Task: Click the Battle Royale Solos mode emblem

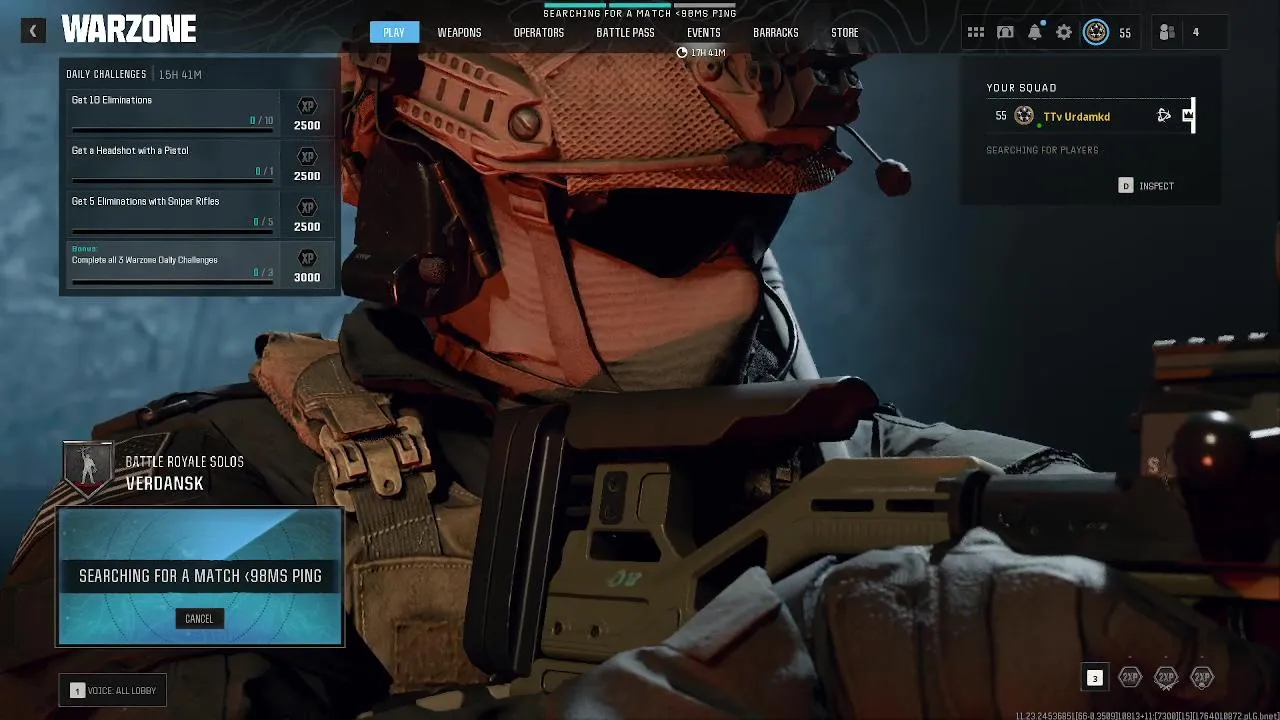Action: pos(88,468)
